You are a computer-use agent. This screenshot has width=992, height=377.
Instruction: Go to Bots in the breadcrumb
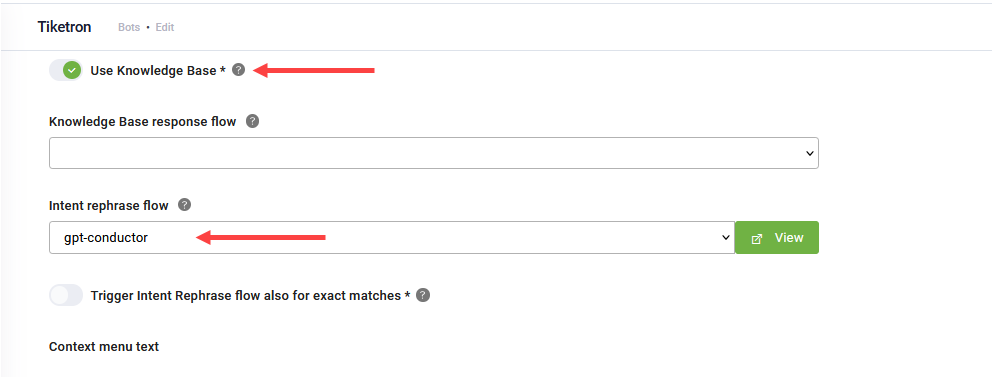pos(129,28)
